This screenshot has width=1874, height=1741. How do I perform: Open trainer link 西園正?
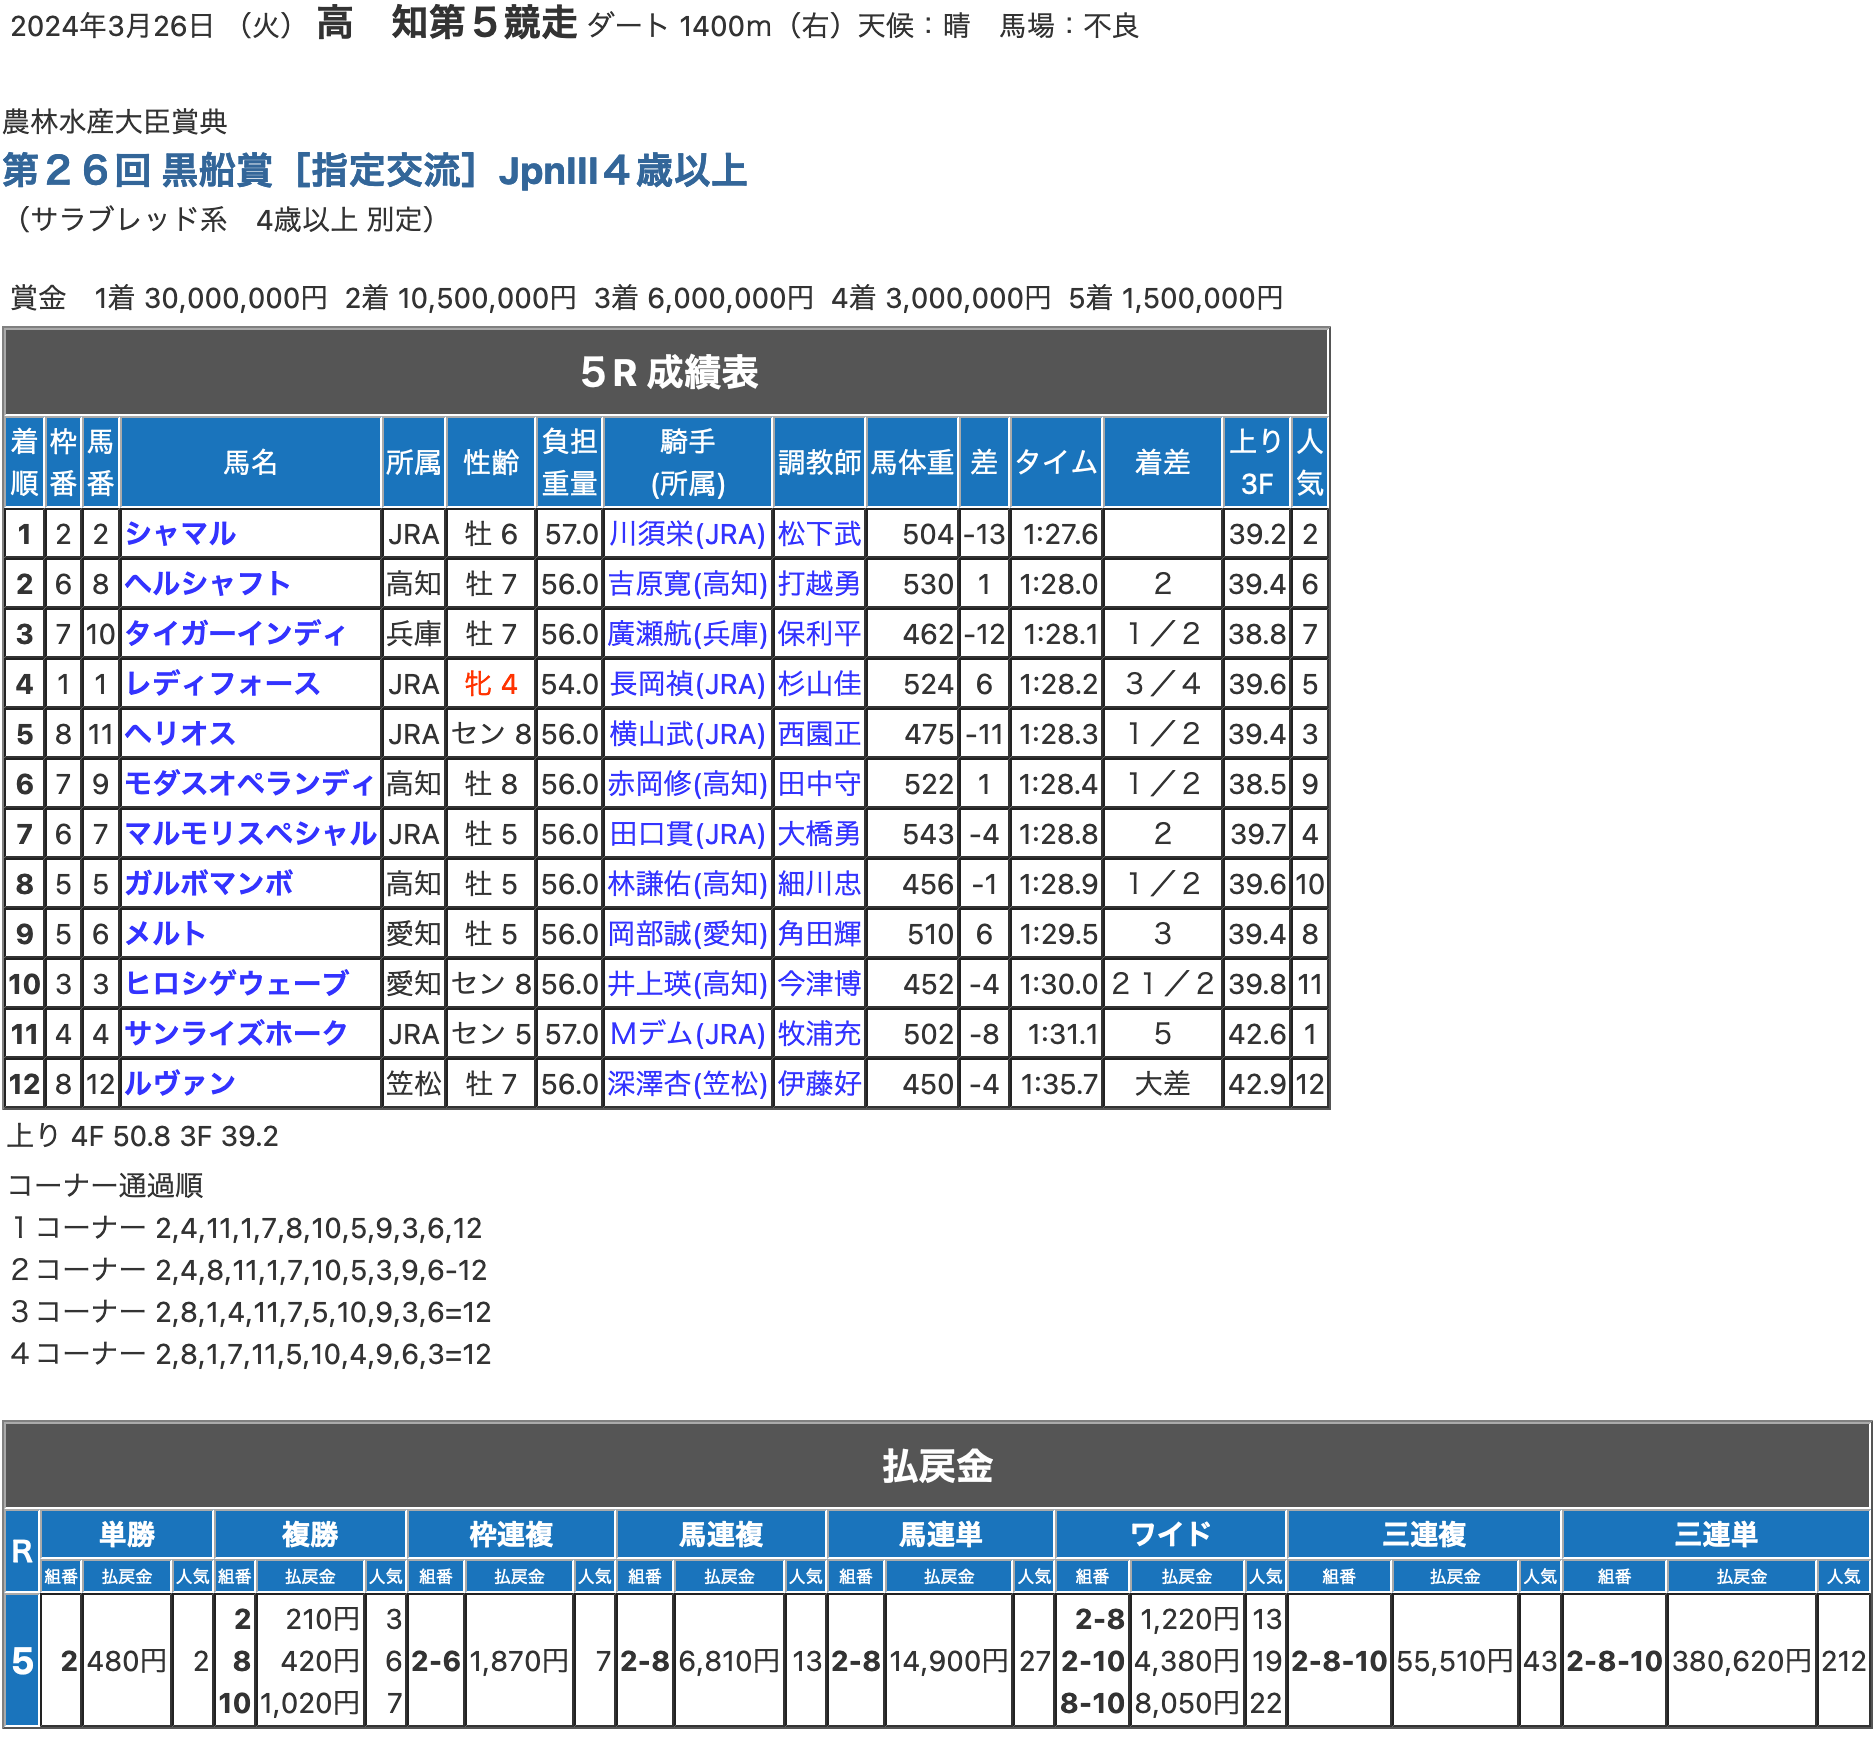point(819,734)
